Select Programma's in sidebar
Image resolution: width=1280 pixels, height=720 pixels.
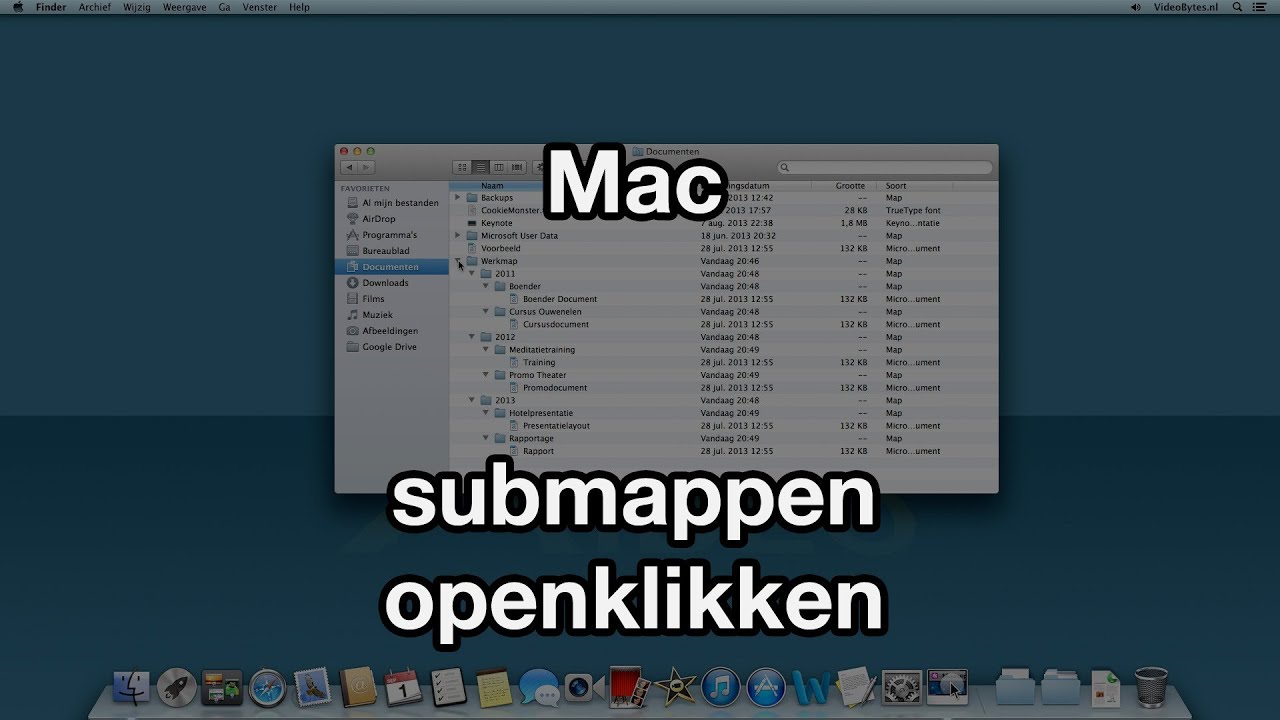pyautogui.click(x=392, y=235)
